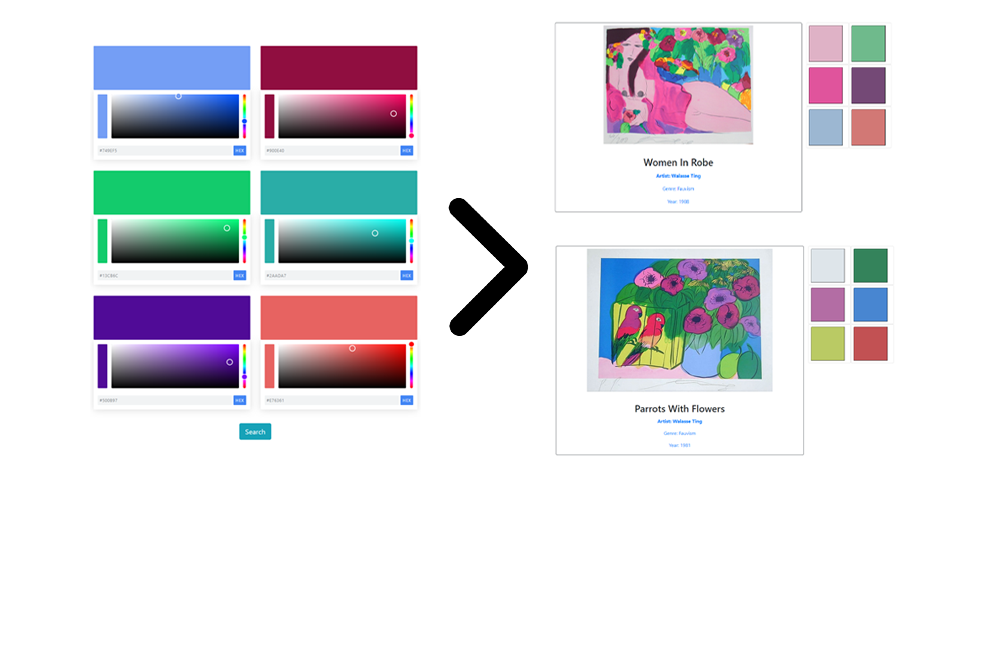Open the artist link under Women In Robe
Image resolution: width=1000 pixels, height=659 pixels.
pos(679,176)
